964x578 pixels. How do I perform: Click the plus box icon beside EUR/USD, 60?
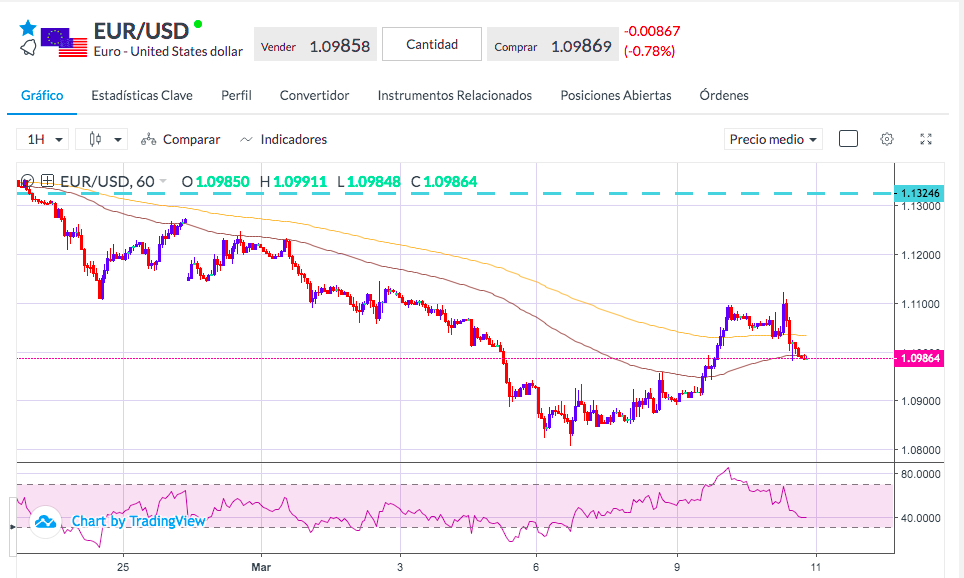[x=47, y=181]
